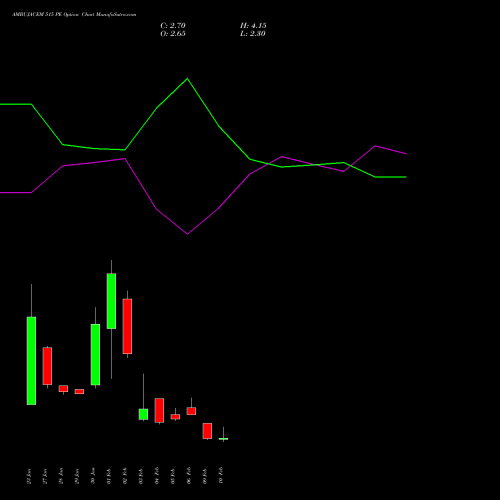The image size is (500, 500).
Task: Click the peak of the green indicator line
Action: pyautogui.click(x=187, y=79)
